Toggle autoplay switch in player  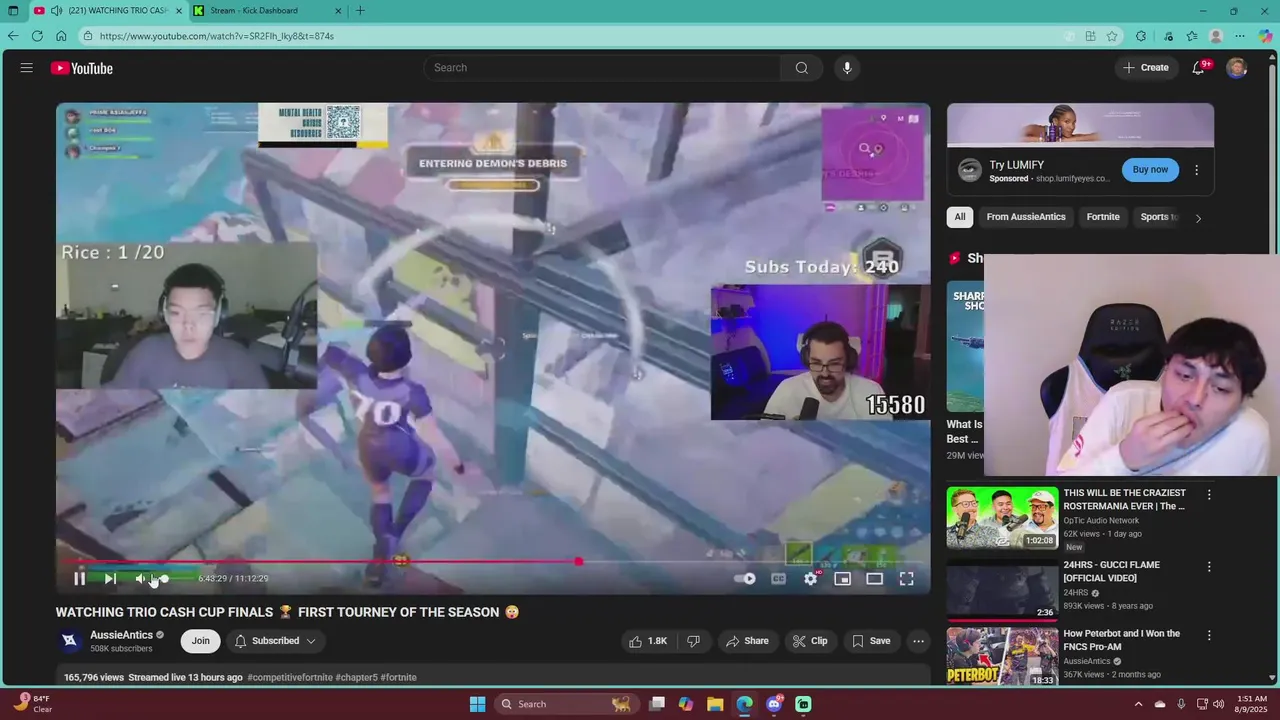tap(745, 578)
